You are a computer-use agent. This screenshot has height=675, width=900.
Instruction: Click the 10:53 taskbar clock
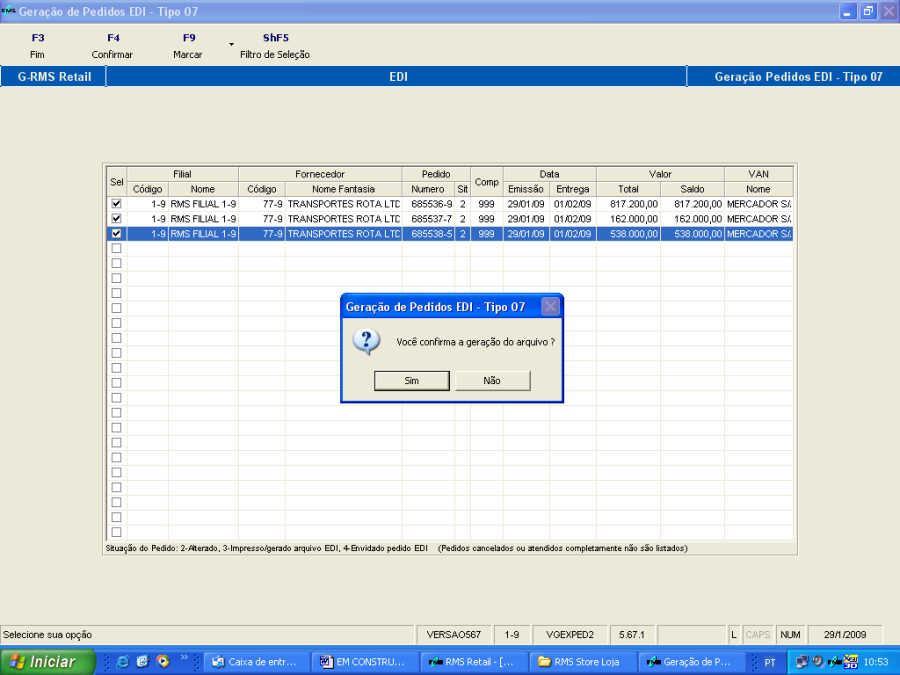[x=876, y=662]
